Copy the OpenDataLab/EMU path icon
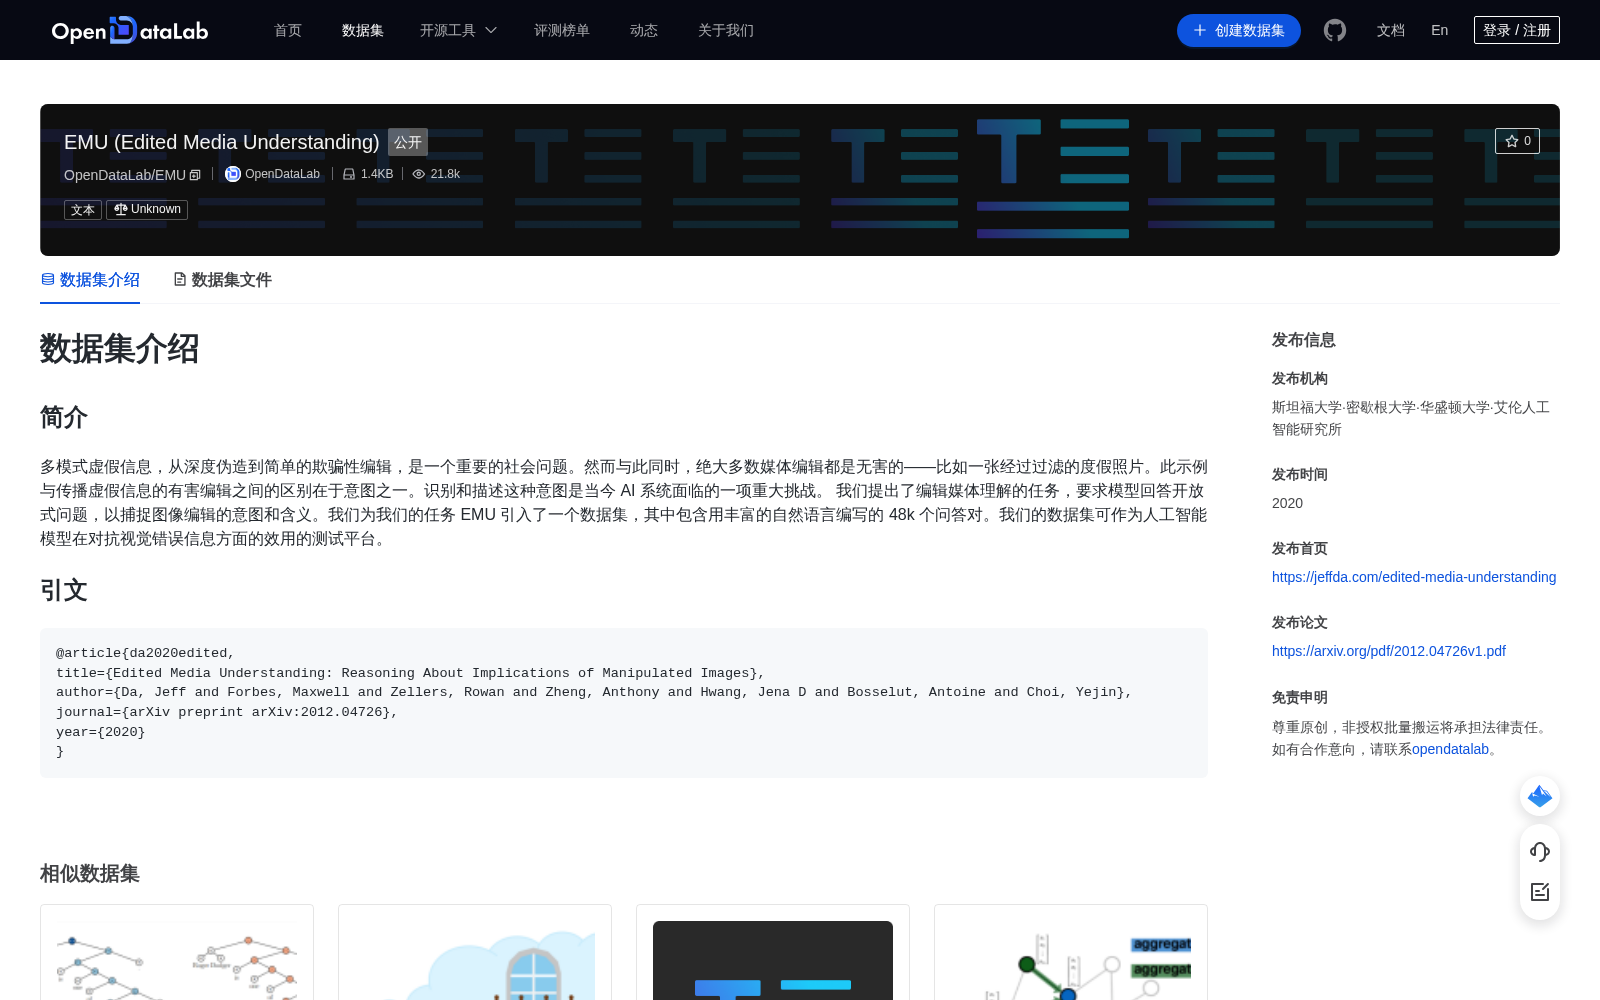Screen dimensions: 1600x1000 195,175
